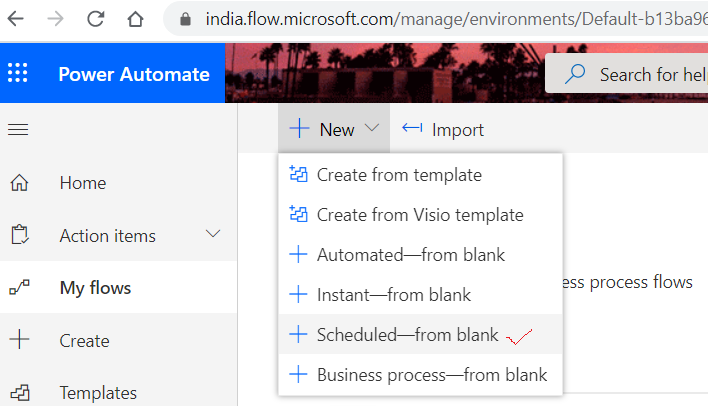Choose Create from Visio template
The width and height of the screenshot is (708, 406).
point(419,215)
